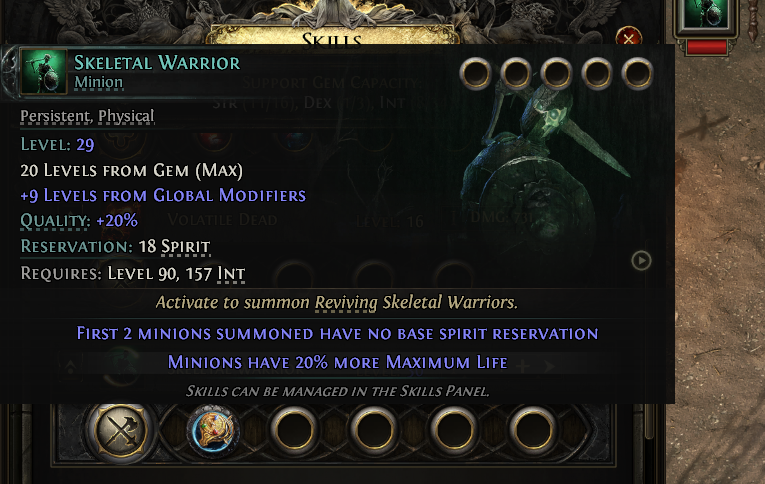Click the underlined Physical tag
765x484 pixels.
(126, 116)
